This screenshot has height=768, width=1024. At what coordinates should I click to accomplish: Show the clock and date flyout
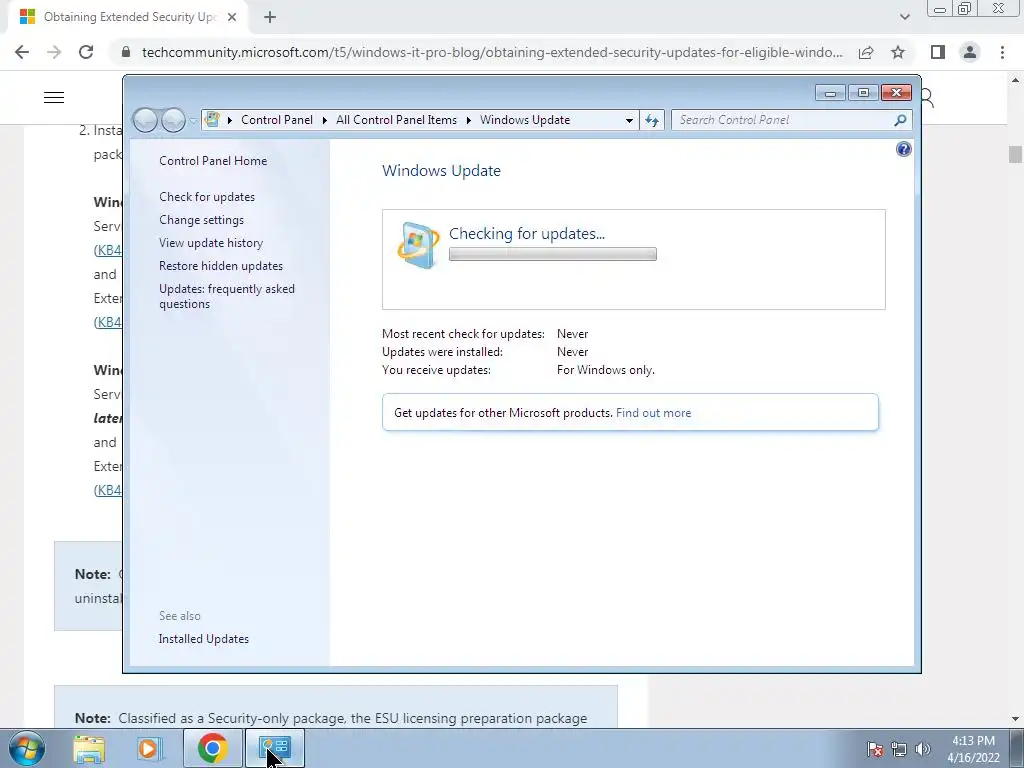973,749
